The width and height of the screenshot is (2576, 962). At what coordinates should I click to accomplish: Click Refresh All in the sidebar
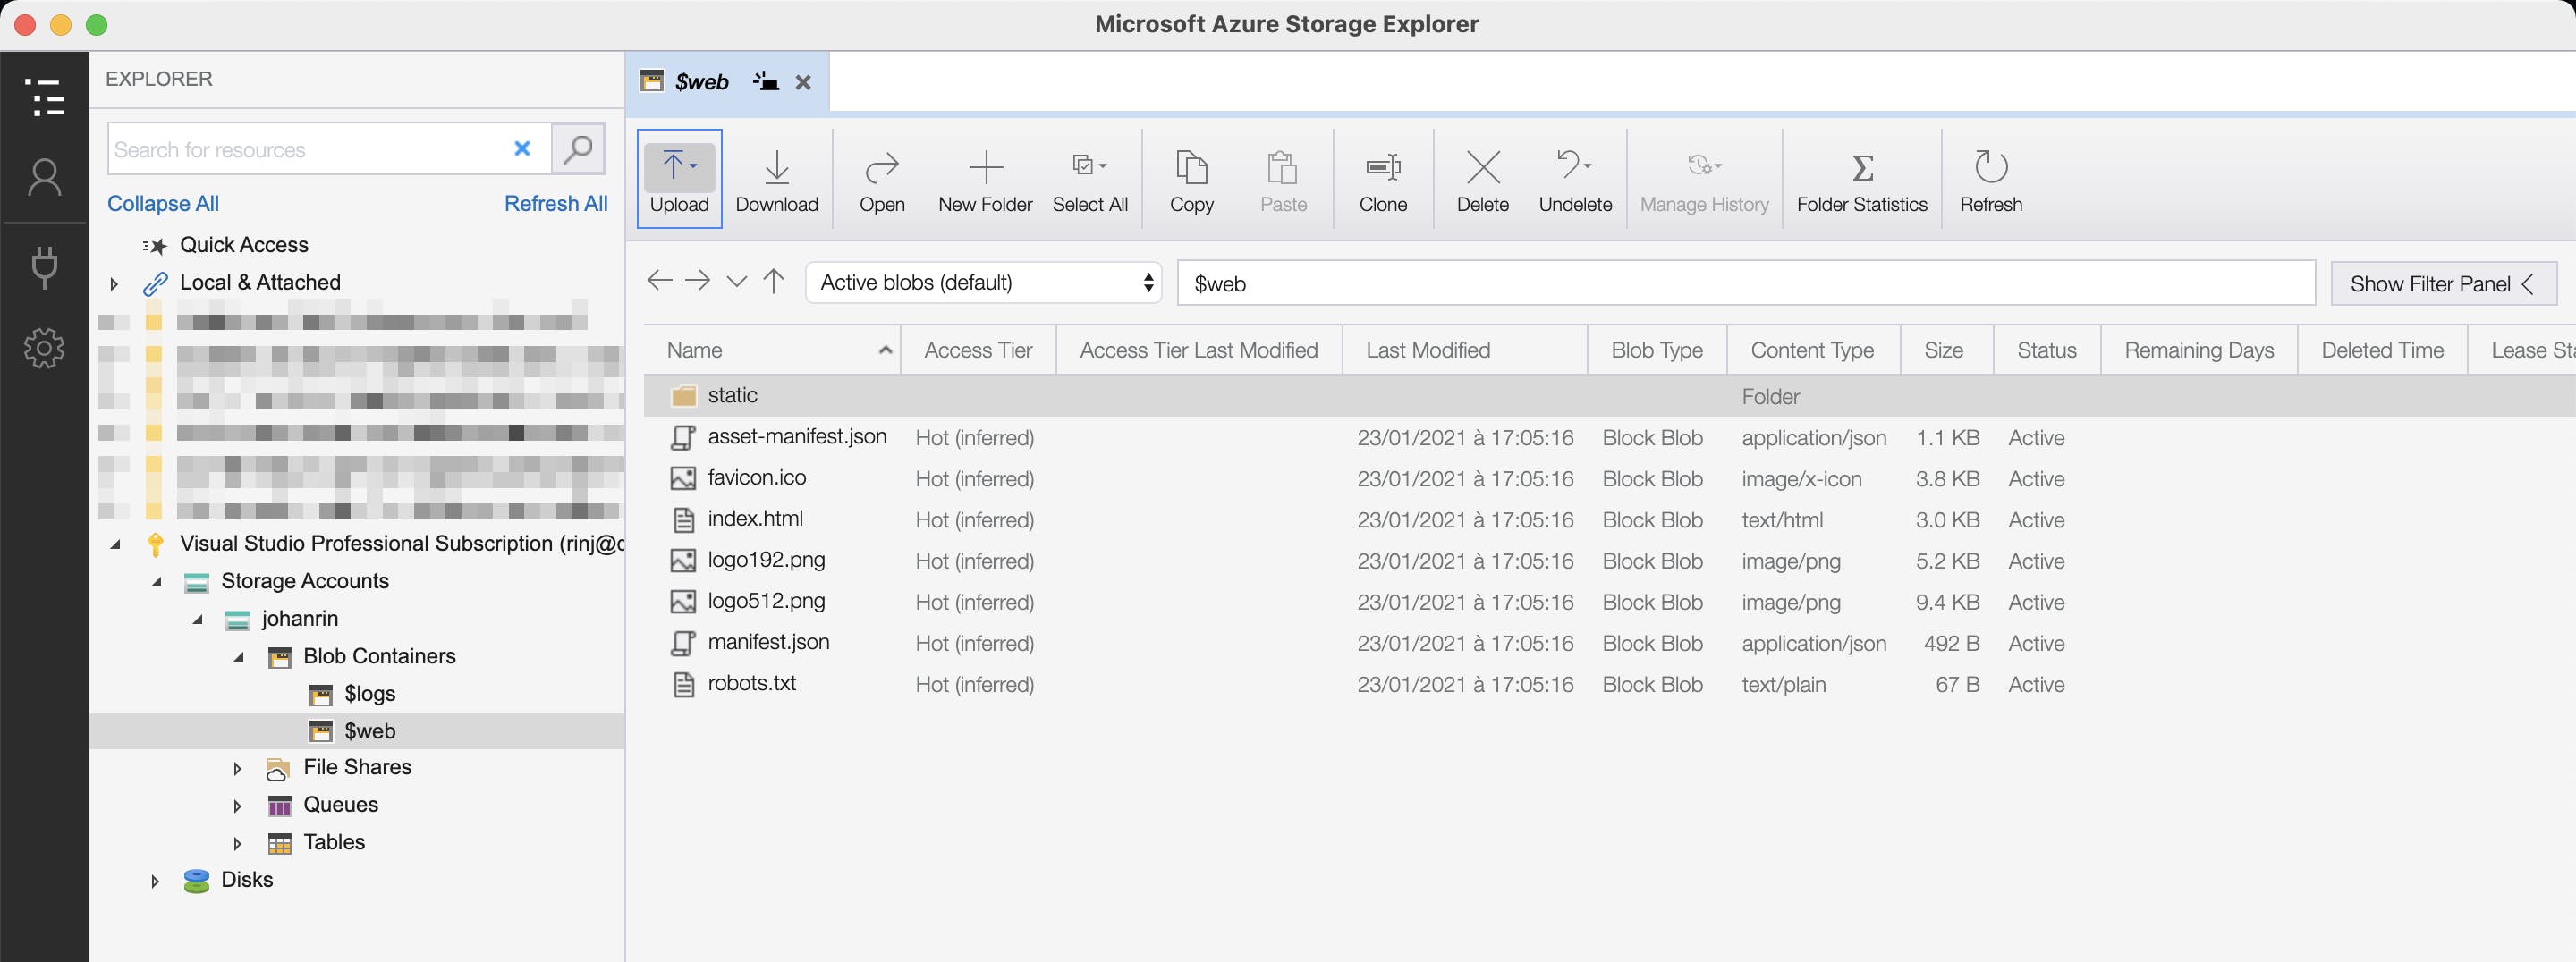pos(556,203)
